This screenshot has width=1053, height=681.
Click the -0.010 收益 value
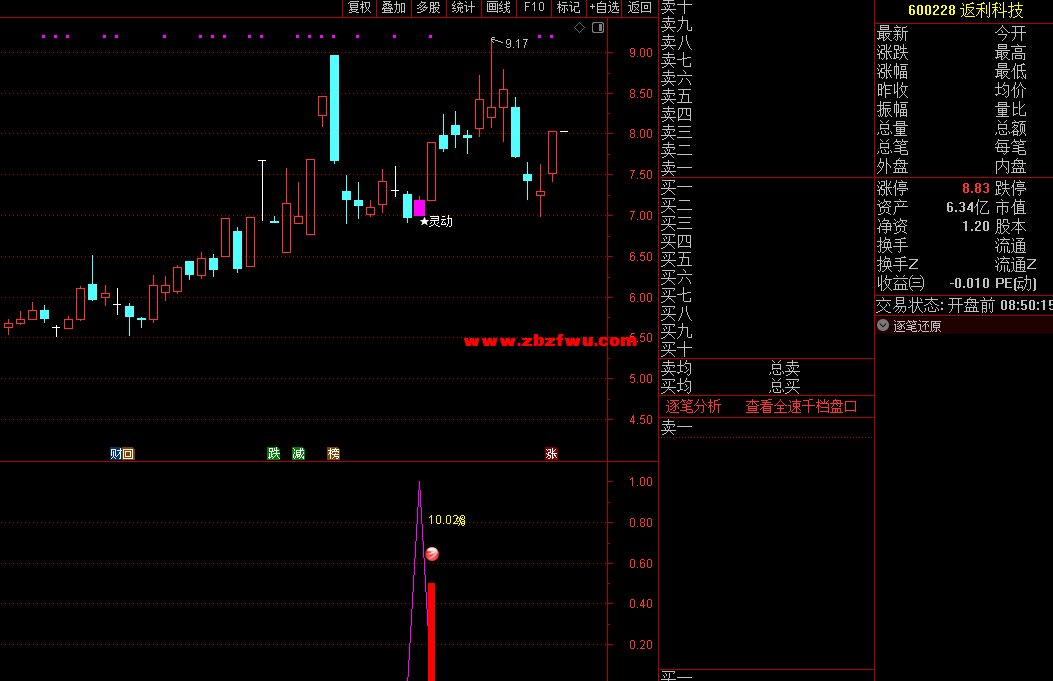(969, 283)
